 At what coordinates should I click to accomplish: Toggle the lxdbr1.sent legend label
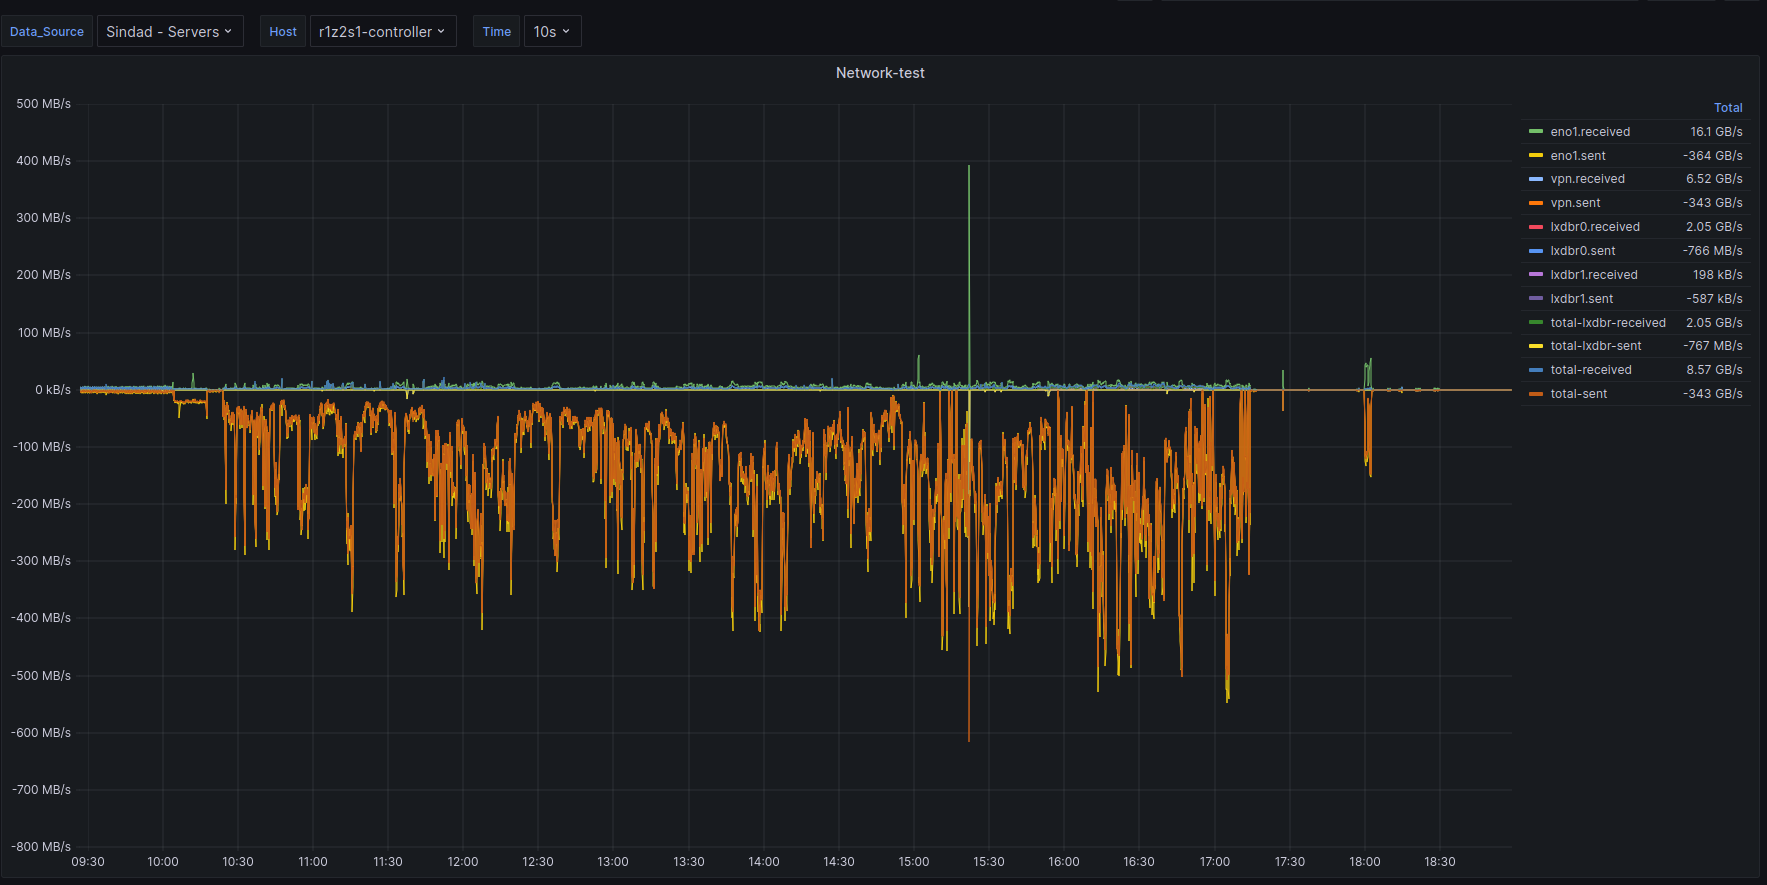click(x=1581, y=299)
